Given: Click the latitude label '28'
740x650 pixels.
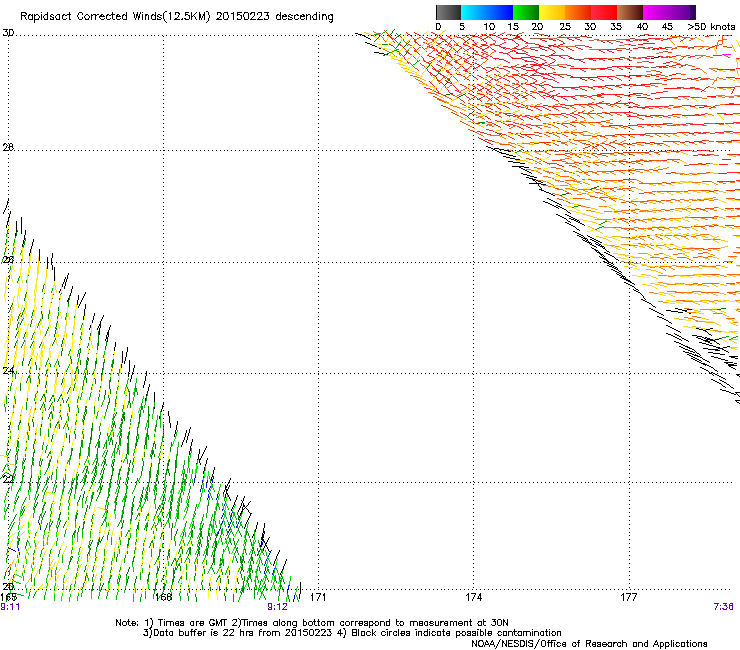Looking at the screenshot, I should (8, 147).
